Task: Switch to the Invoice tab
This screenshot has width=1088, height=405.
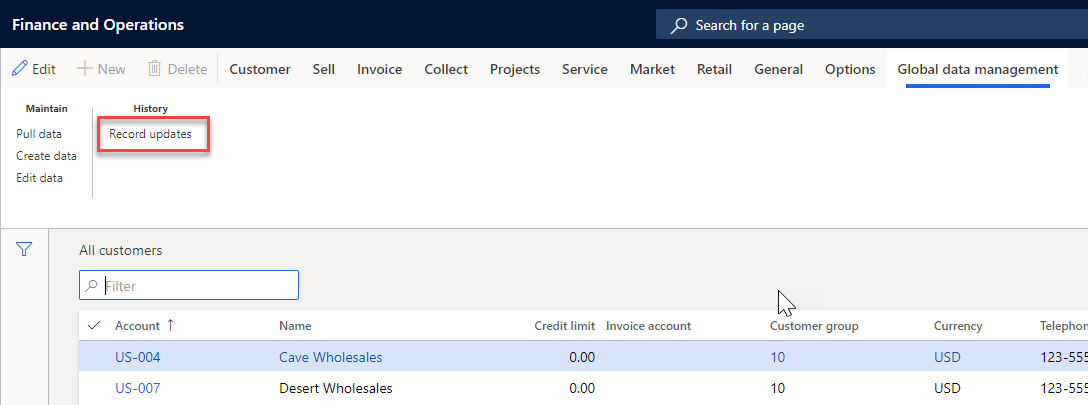Action: coord(380,69)
